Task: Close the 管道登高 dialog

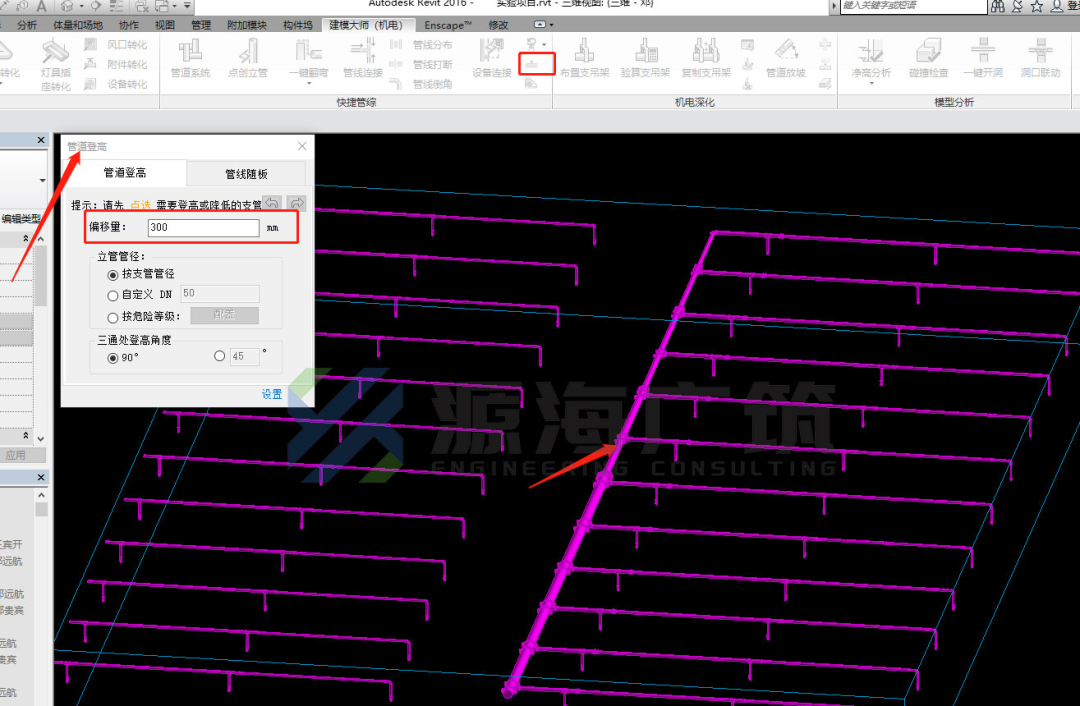Action: (302, 146)
